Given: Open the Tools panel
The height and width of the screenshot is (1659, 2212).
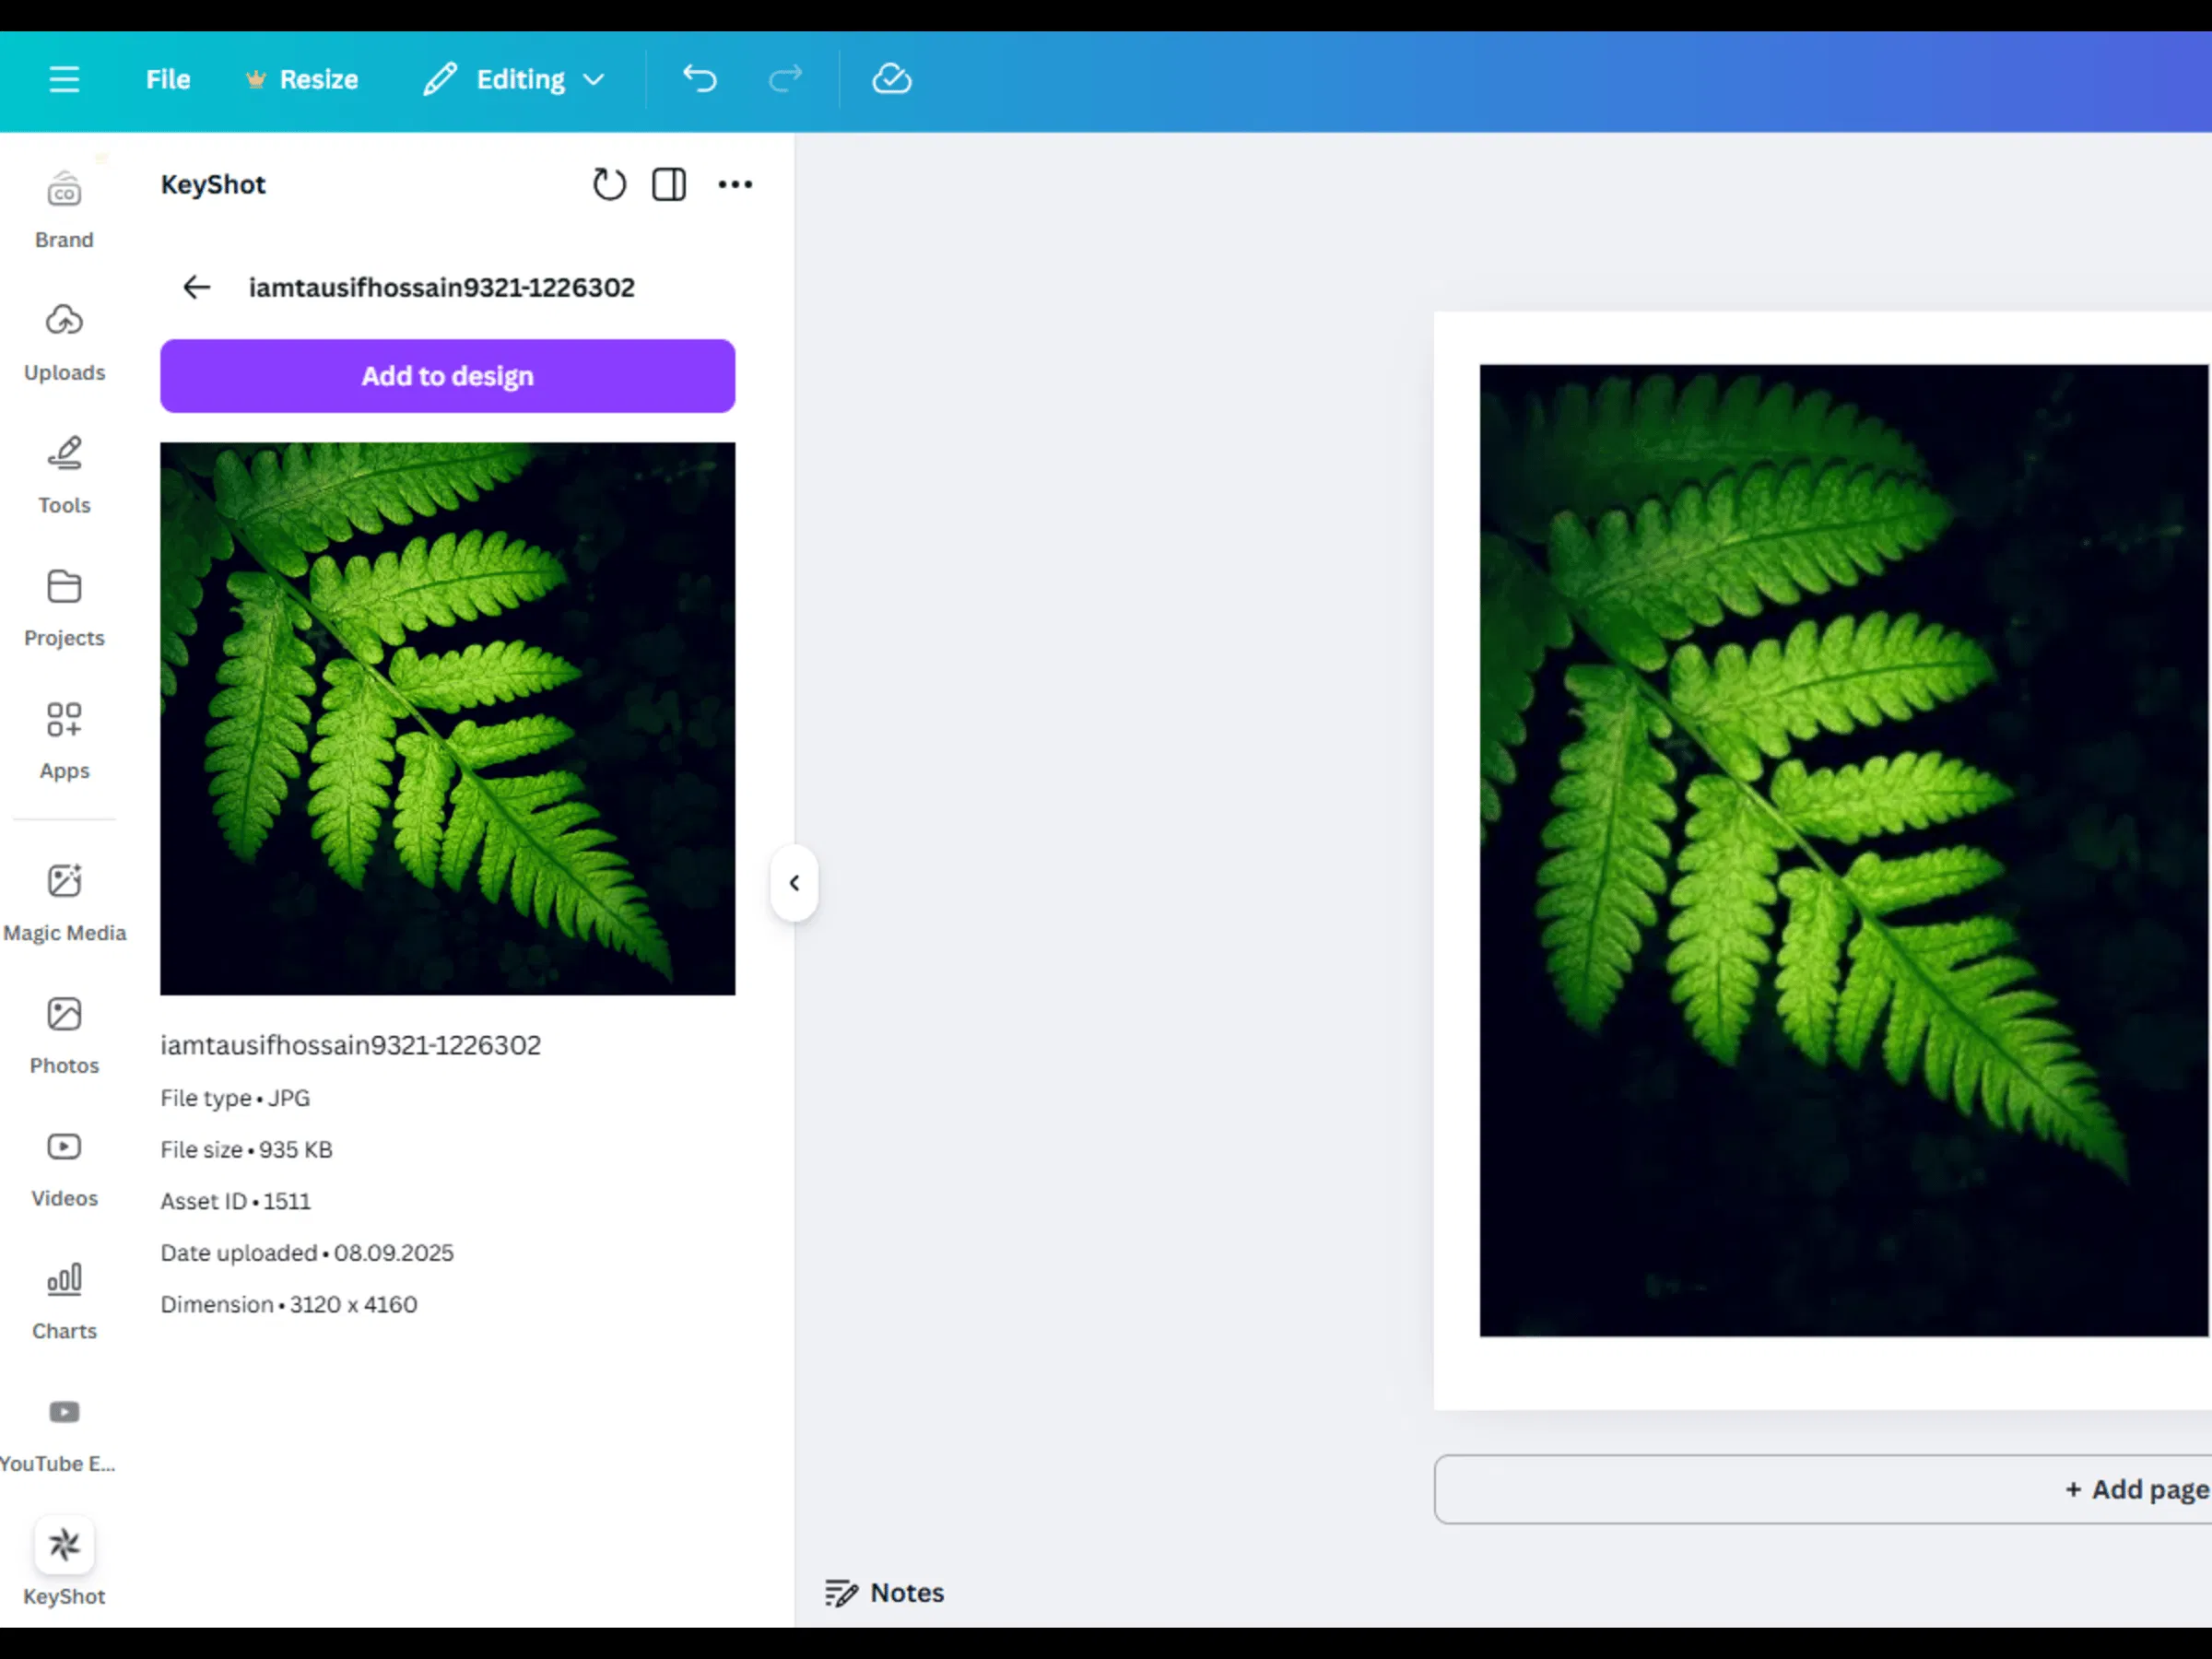Looking at the screenshot, I should 64,476.
